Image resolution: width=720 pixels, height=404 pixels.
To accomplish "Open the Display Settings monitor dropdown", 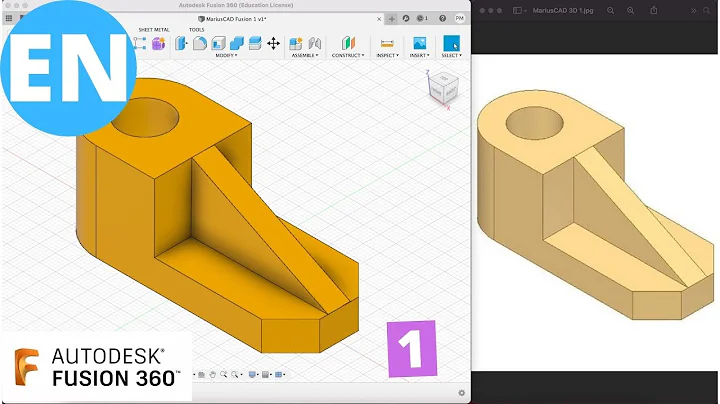I will 253,375.
